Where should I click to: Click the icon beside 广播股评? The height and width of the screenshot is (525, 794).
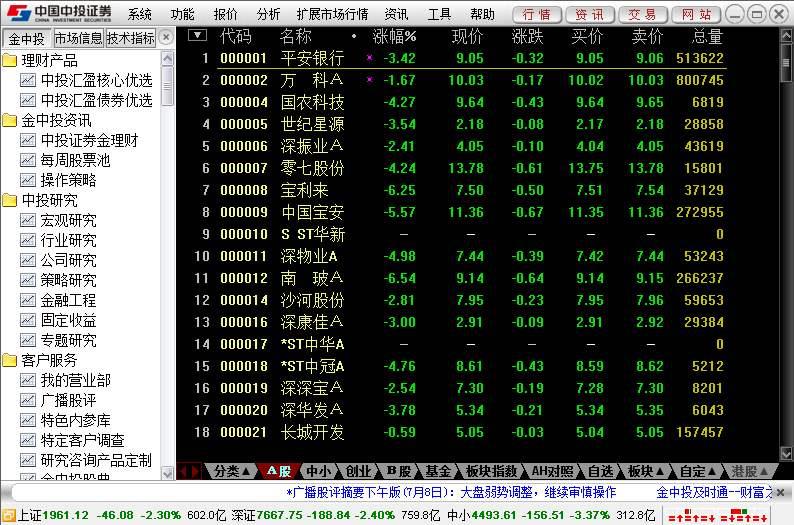click(x=28, y=400)
